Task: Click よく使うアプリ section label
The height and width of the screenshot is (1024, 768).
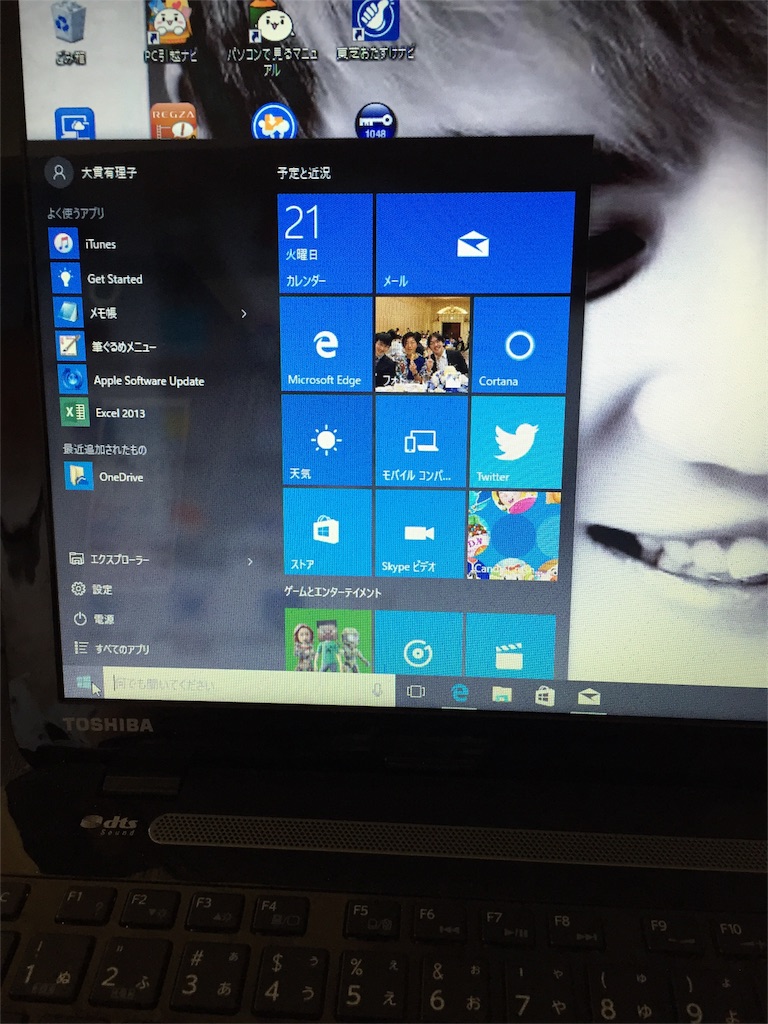Action: coord(75,213)
